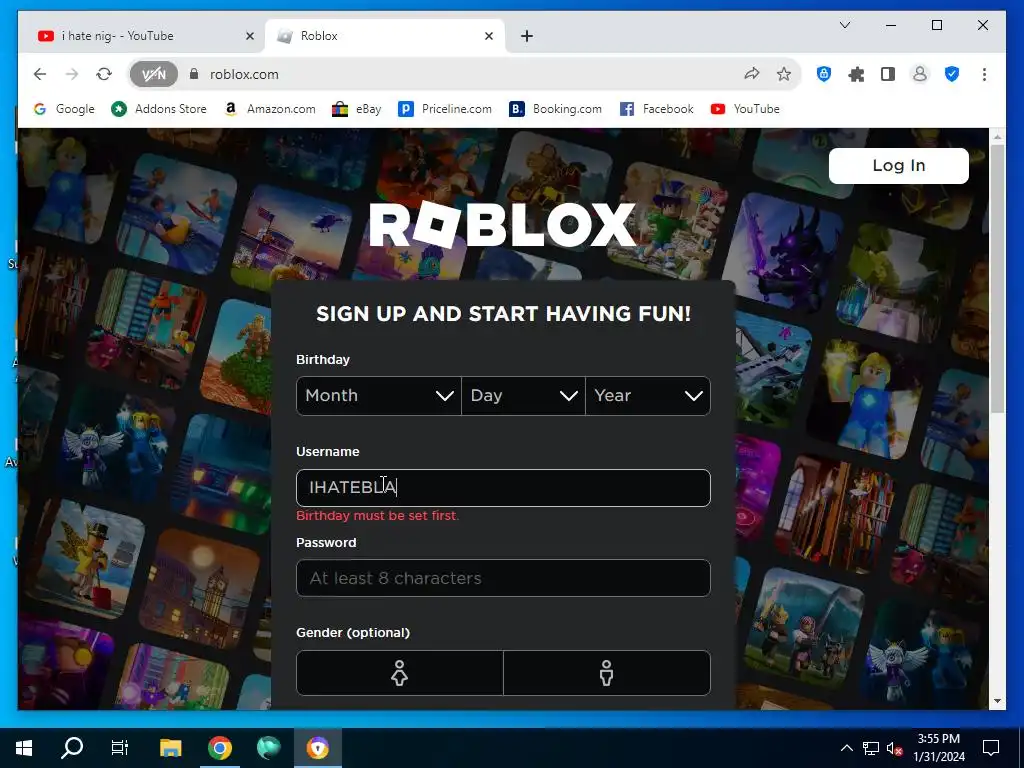The height and width of the screenshot is (768, 1024).
Task: Click the Chrome taskbar icon
Action: pyautogui.click(x=220, y=748)
